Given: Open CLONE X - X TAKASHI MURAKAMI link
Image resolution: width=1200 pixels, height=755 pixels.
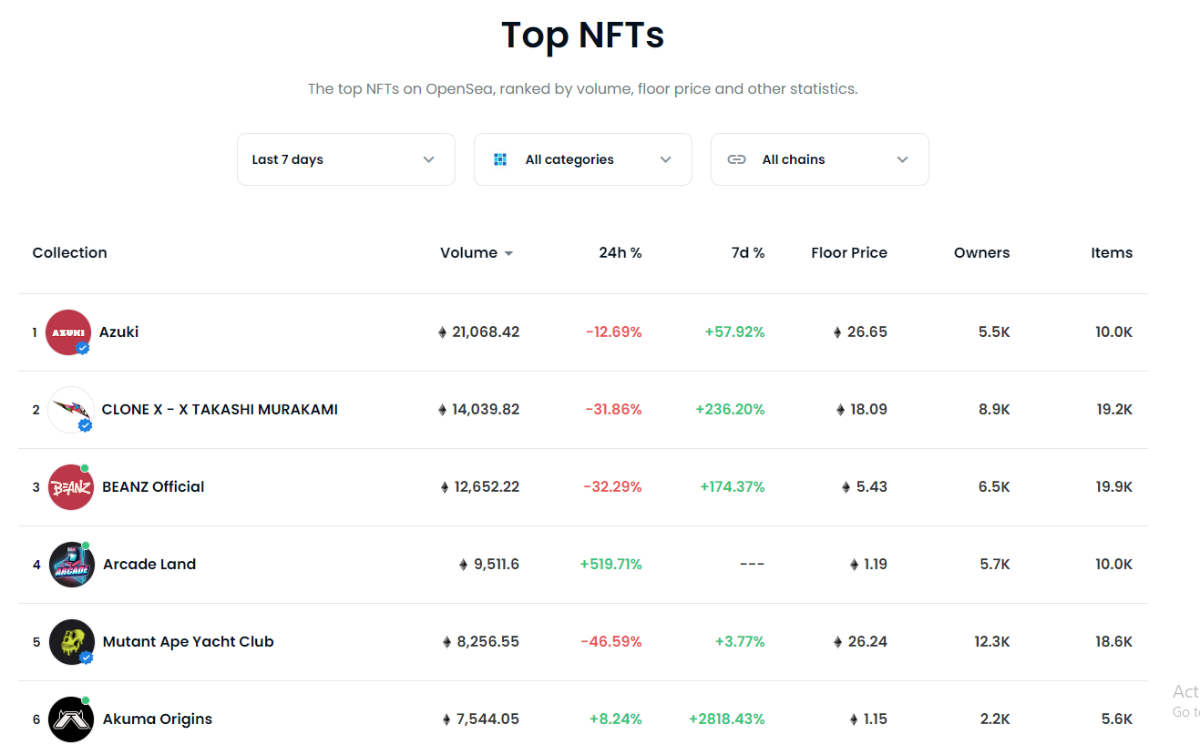Looking at the screenshot, I should click(220, 409).
